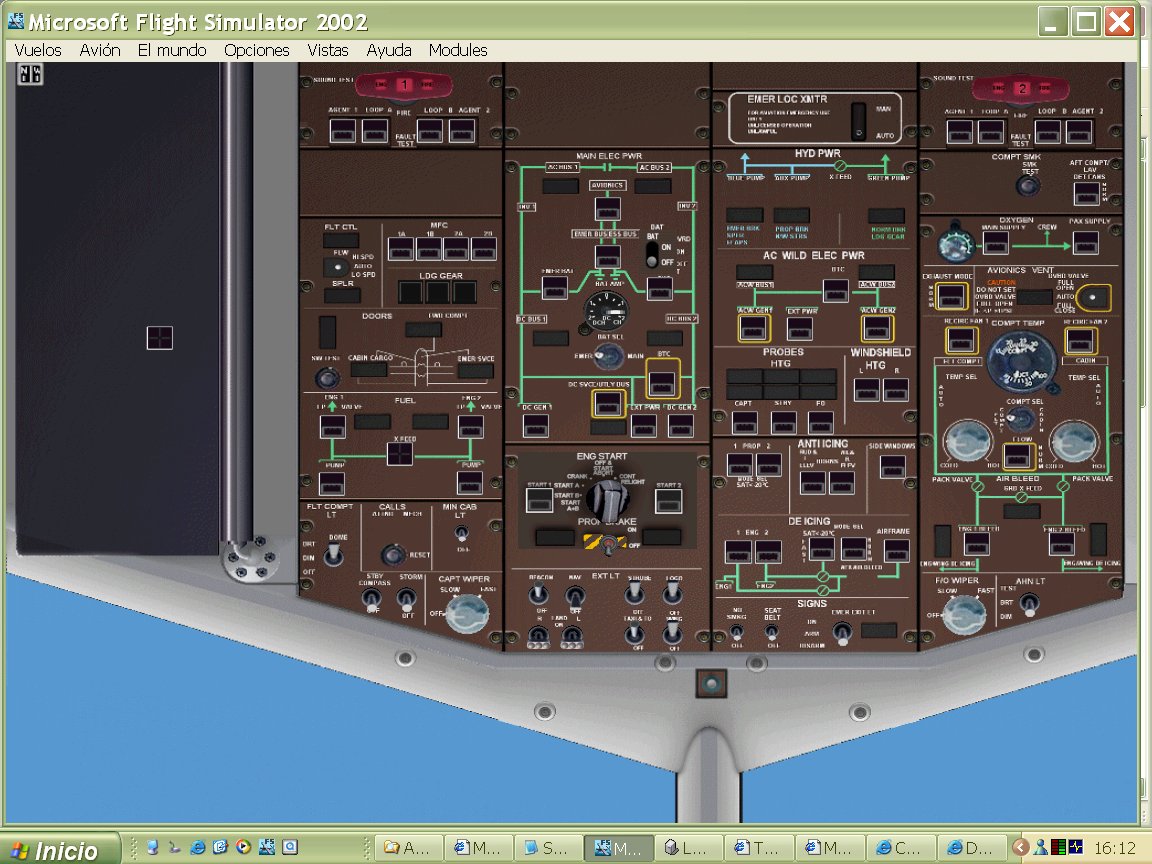Screen dimensions: 1152x864
Task: Click the panel crosshair icon on blank panel
Action: pyautogui.click(x=159, y=337)
